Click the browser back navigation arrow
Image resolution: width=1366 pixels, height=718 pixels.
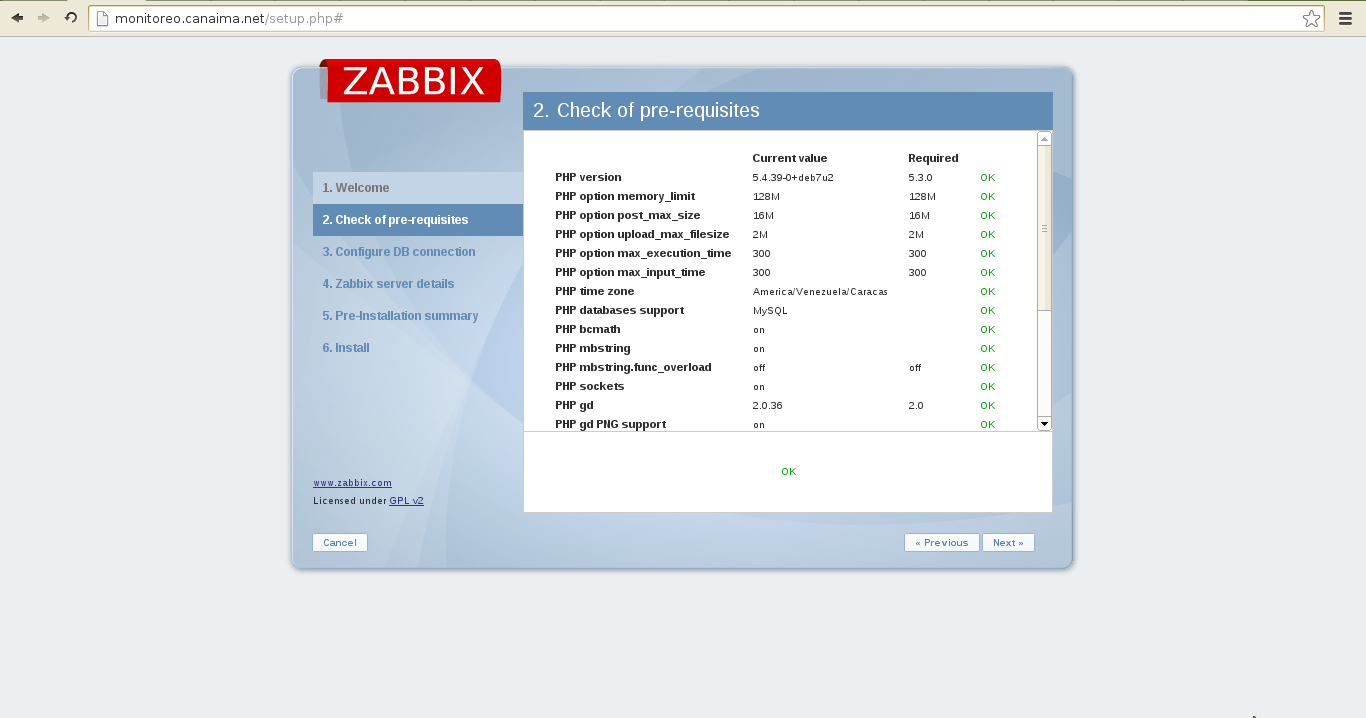point(15,17)
